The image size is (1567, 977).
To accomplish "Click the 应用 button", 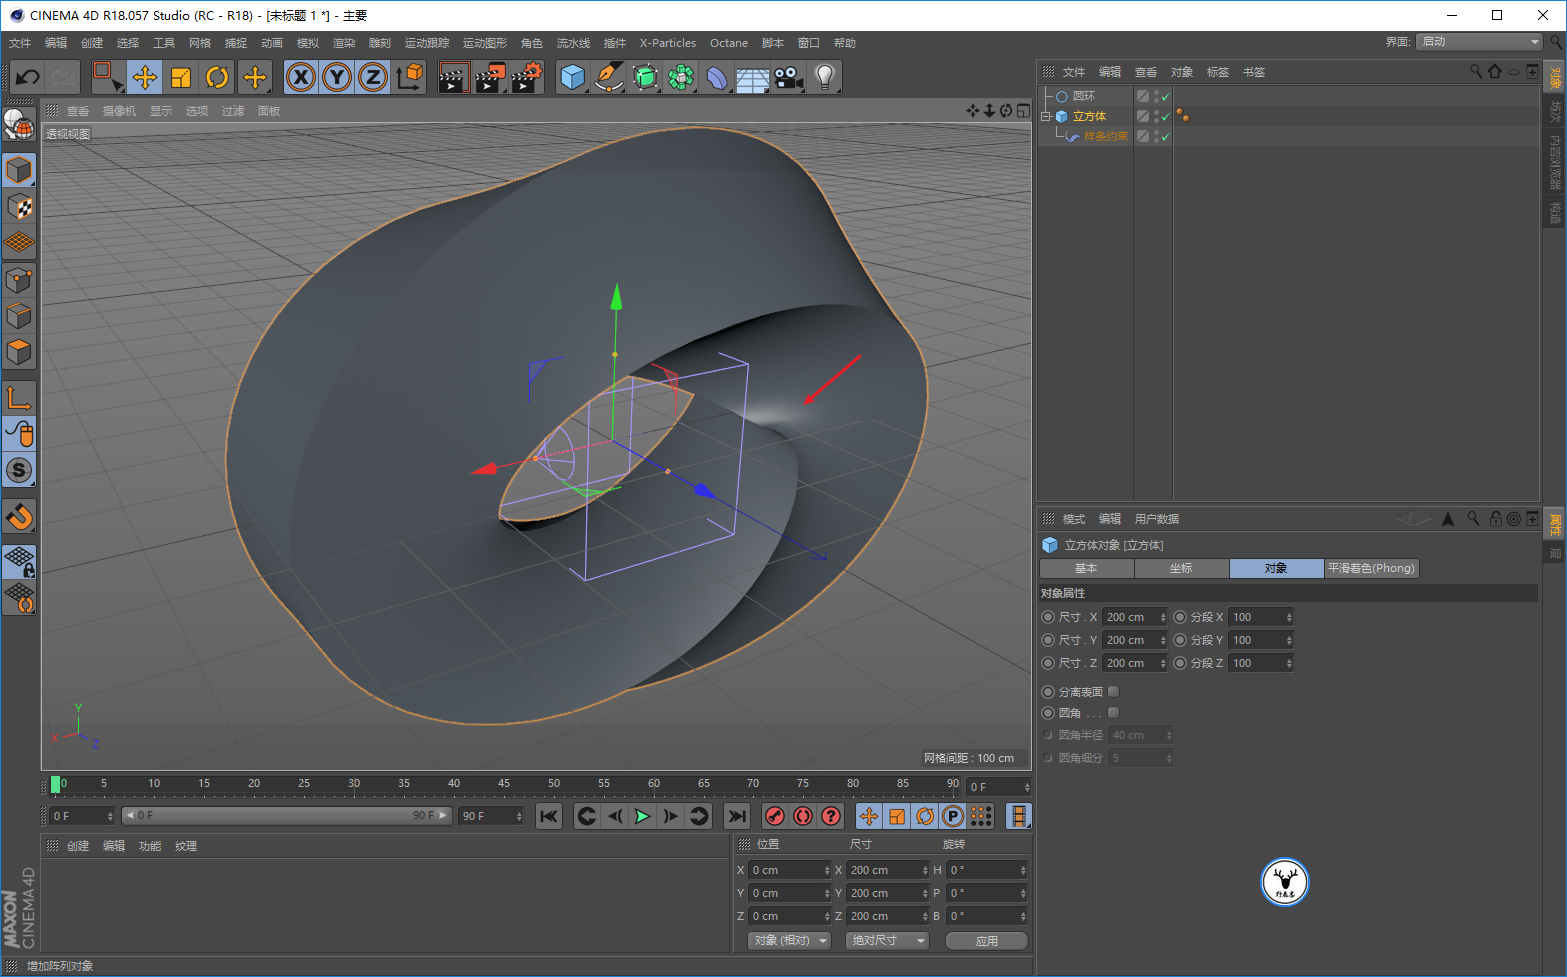I will point(987,940).
